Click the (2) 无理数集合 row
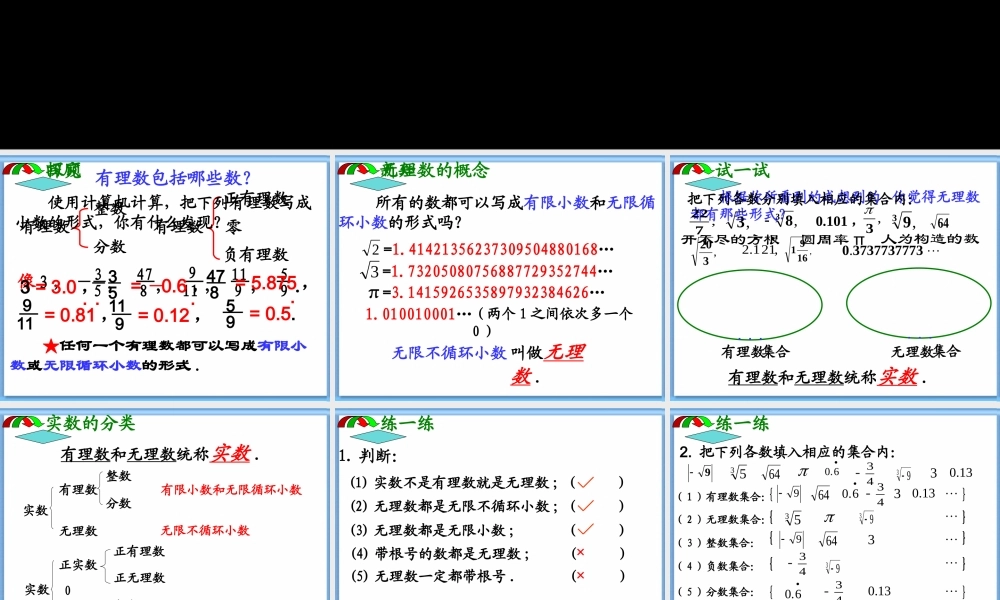This screenshot has width=1000, height=600. 822,518
